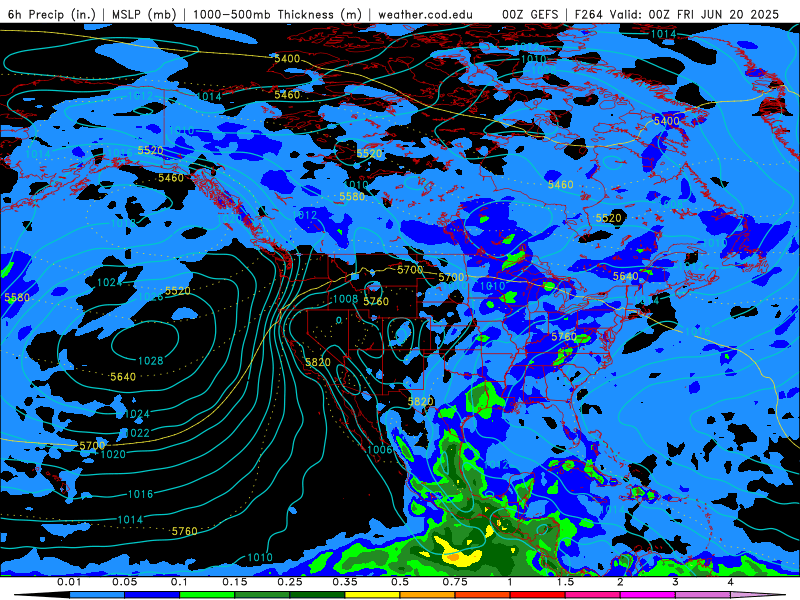Click the 1008 isobar label over the northern Rockies
Screen dimensions: 800x600
click(x=345, y=298)
